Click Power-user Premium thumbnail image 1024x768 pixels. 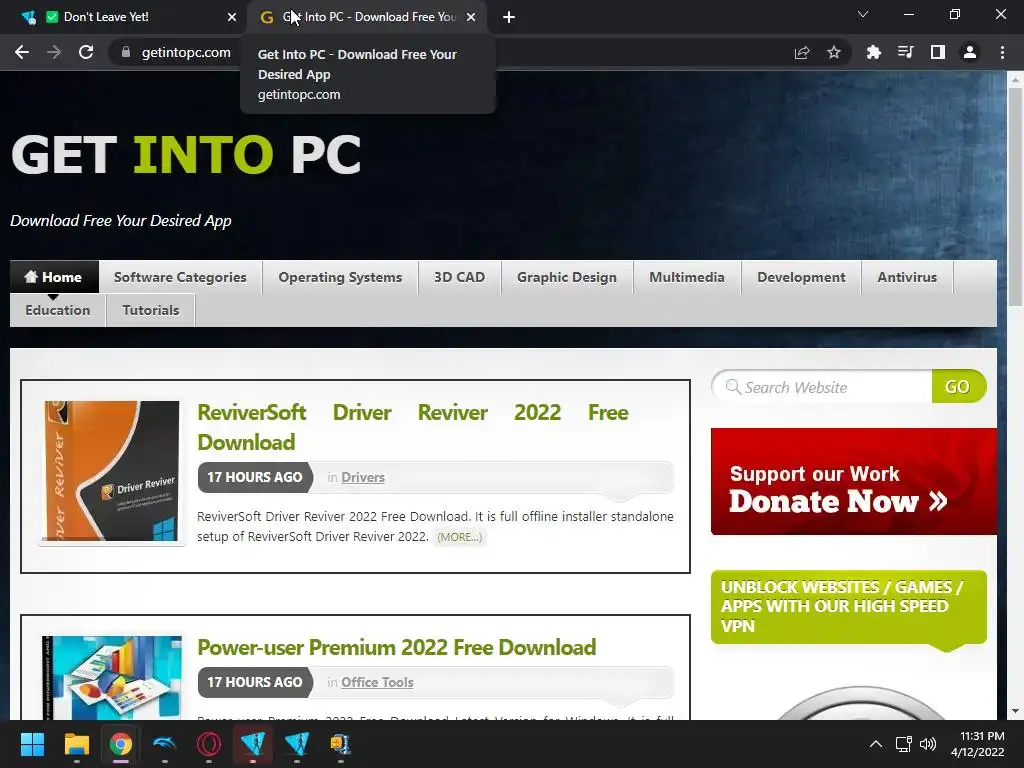[x=112, y=678]
